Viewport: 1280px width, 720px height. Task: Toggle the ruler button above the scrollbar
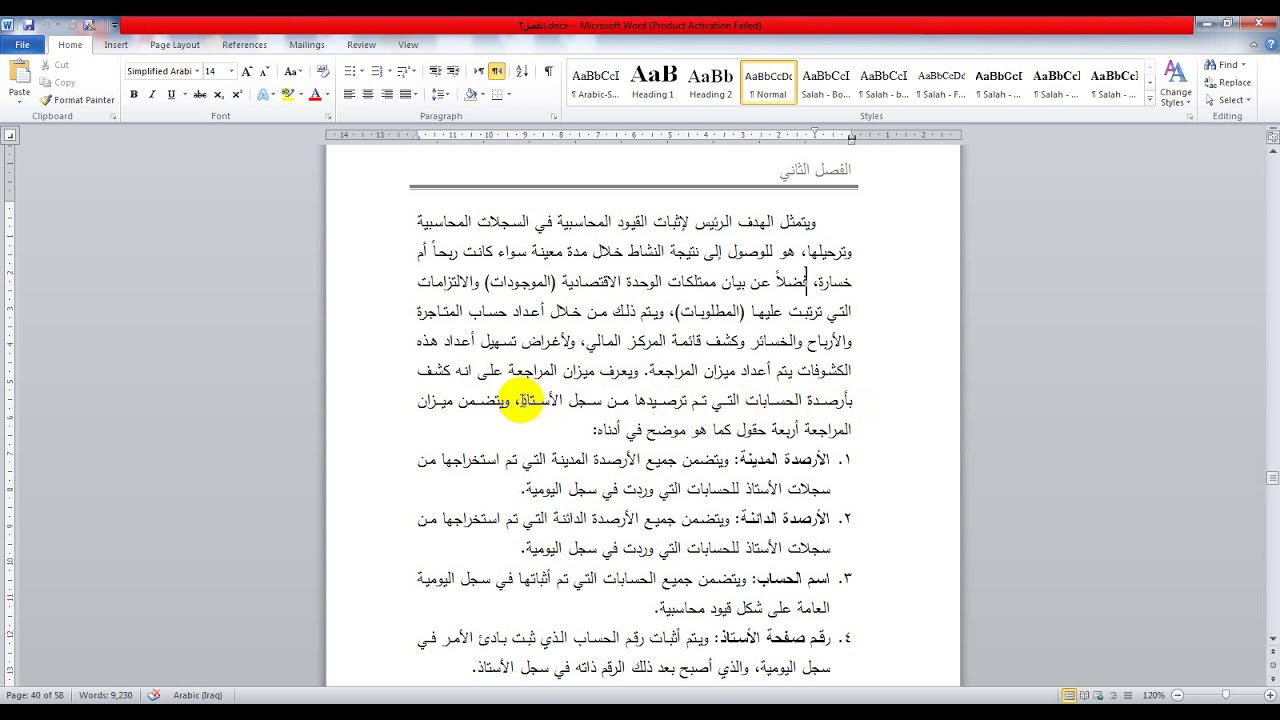[1273, 136]
